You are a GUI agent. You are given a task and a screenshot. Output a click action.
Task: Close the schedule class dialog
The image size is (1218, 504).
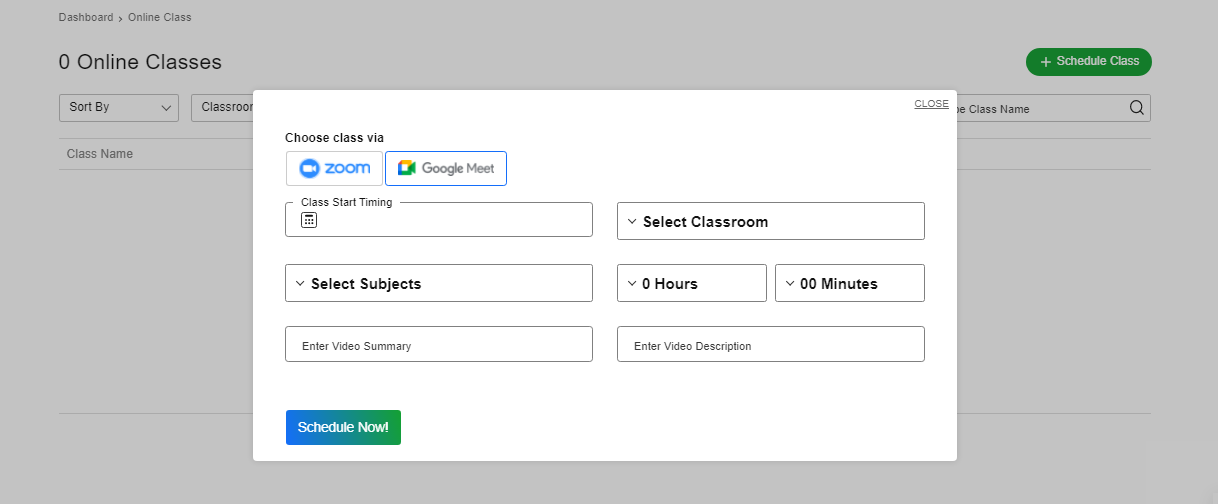coord(931,104)
